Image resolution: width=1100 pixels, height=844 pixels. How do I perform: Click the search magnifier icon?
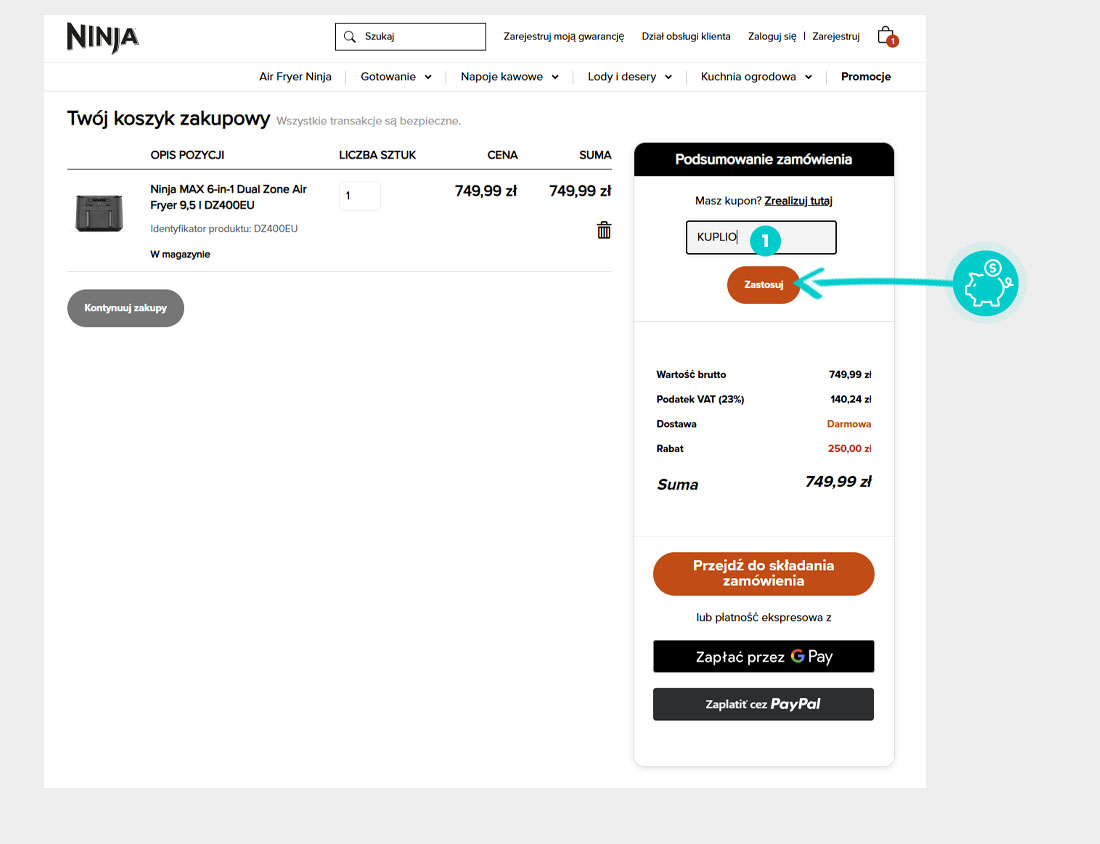350,37
